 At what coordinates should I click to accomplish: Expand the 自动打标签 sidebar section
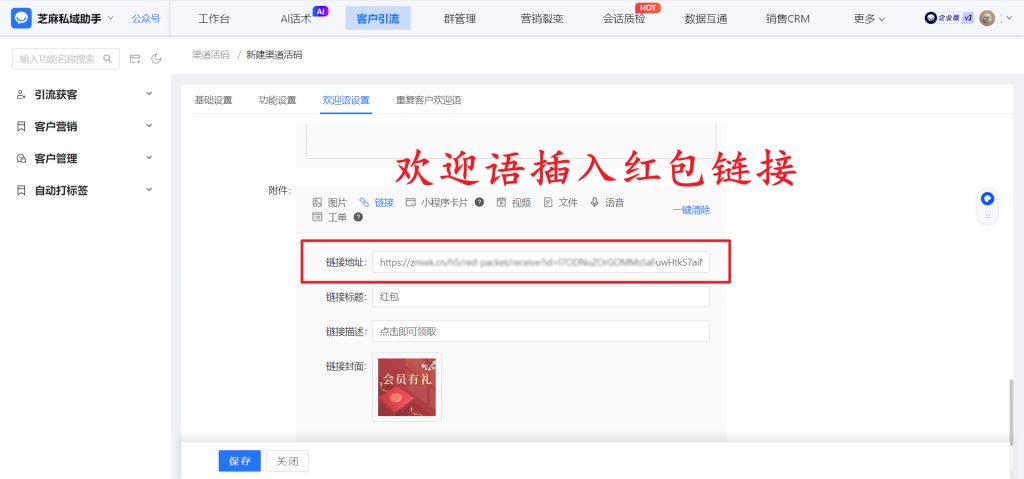[85, 190]
